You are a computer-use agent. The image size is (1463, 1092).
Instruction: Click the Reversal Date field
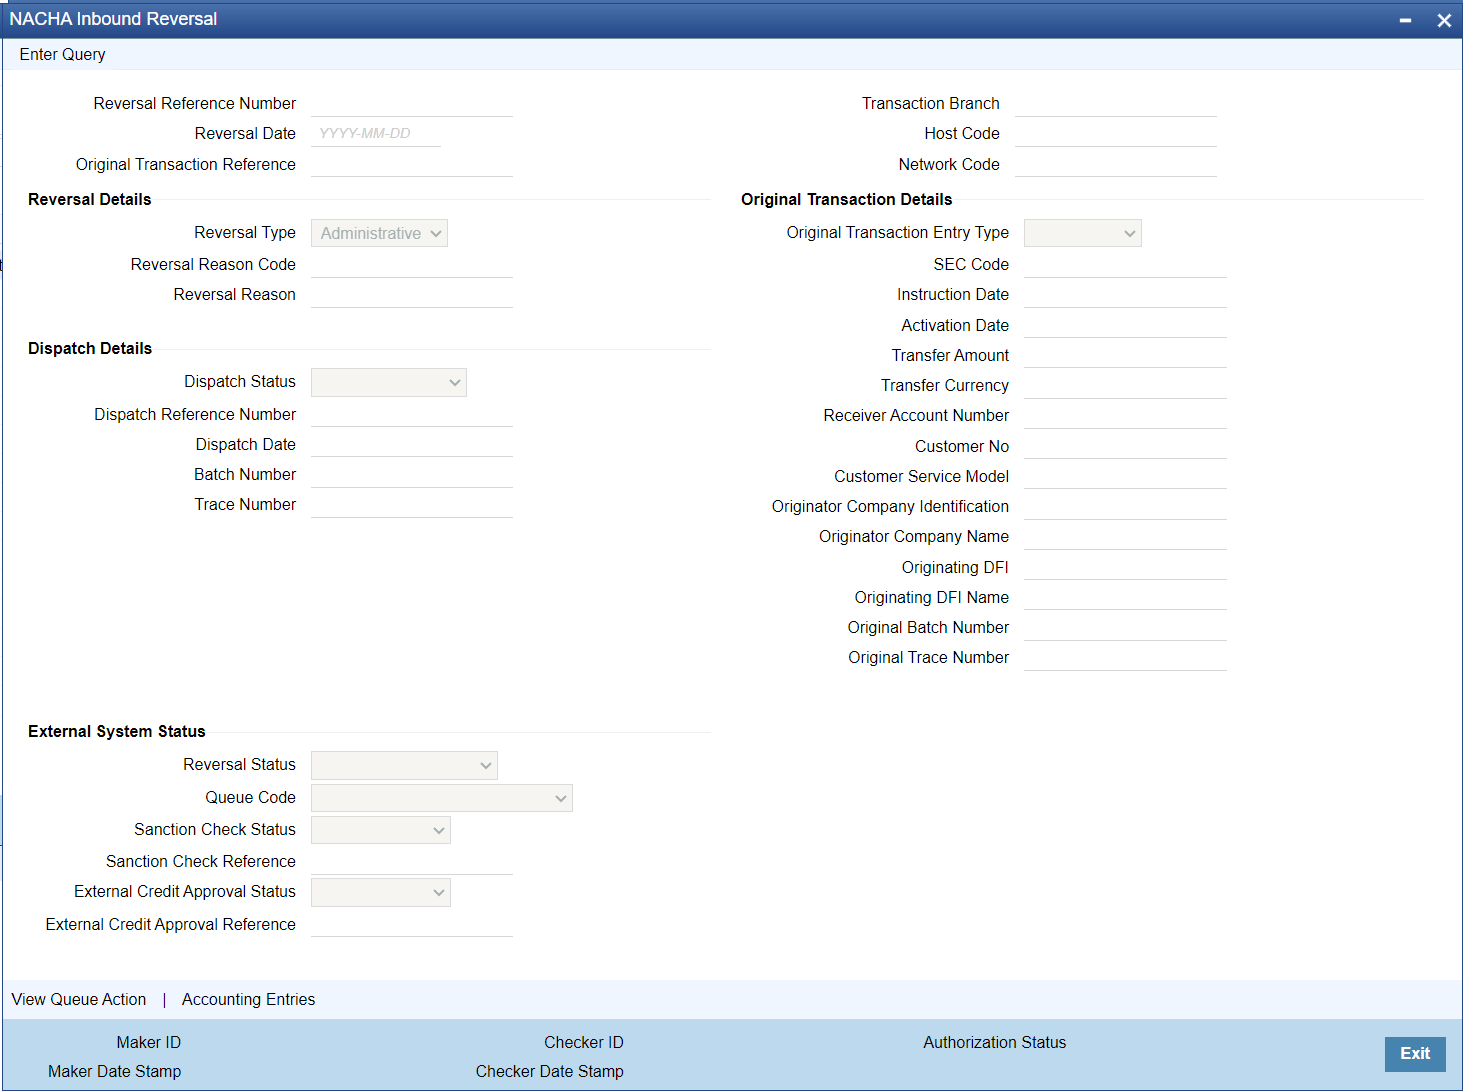[x=376, y=133]
